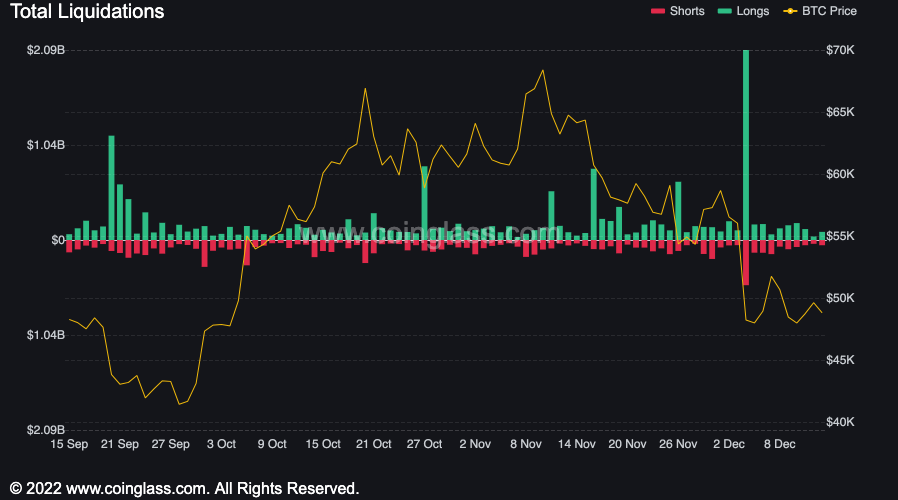The image size is (898, 500).
Task: Click the $65K right axis label
Action: click(x=840, y=112)
